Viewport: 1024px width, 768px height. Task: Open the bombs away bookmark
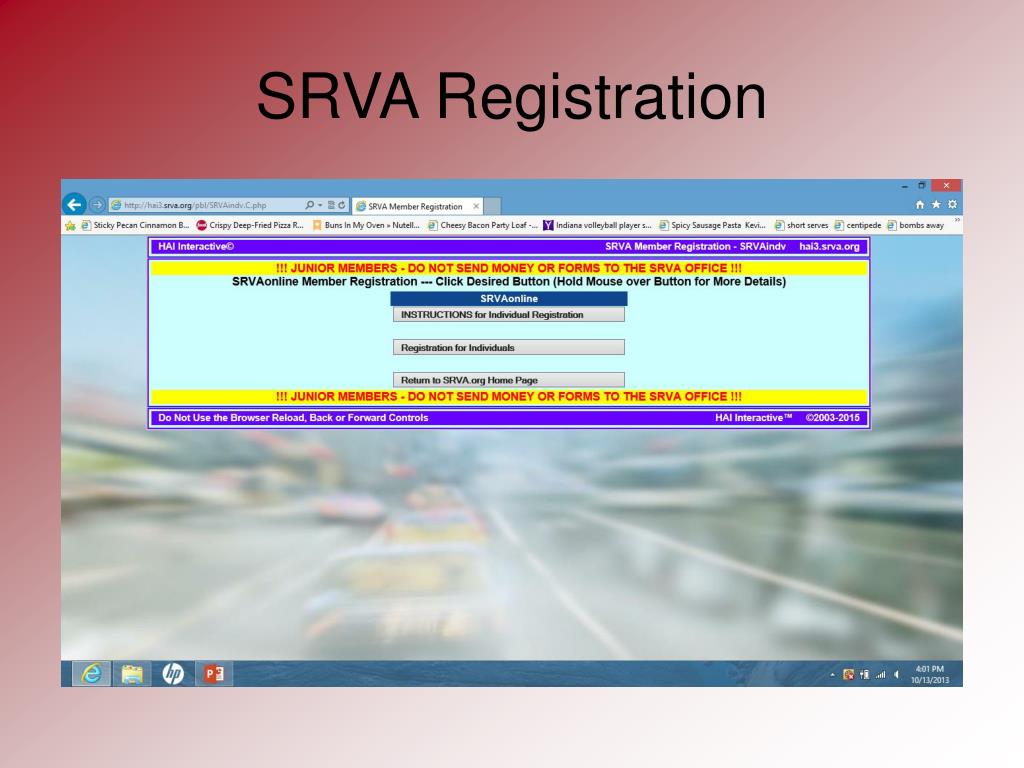click(x=916, y=225)
